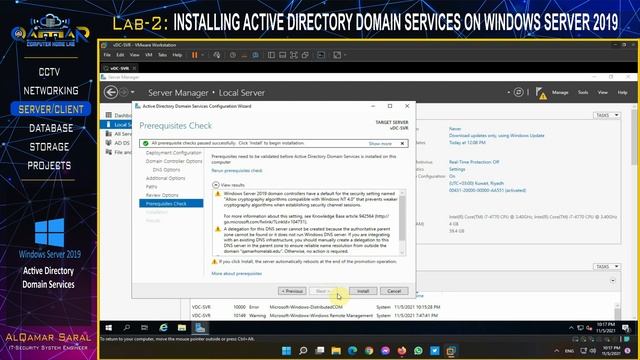Click Download updates only Windows Update link
This screenshot has width=640, height=360.
[496, 136]
